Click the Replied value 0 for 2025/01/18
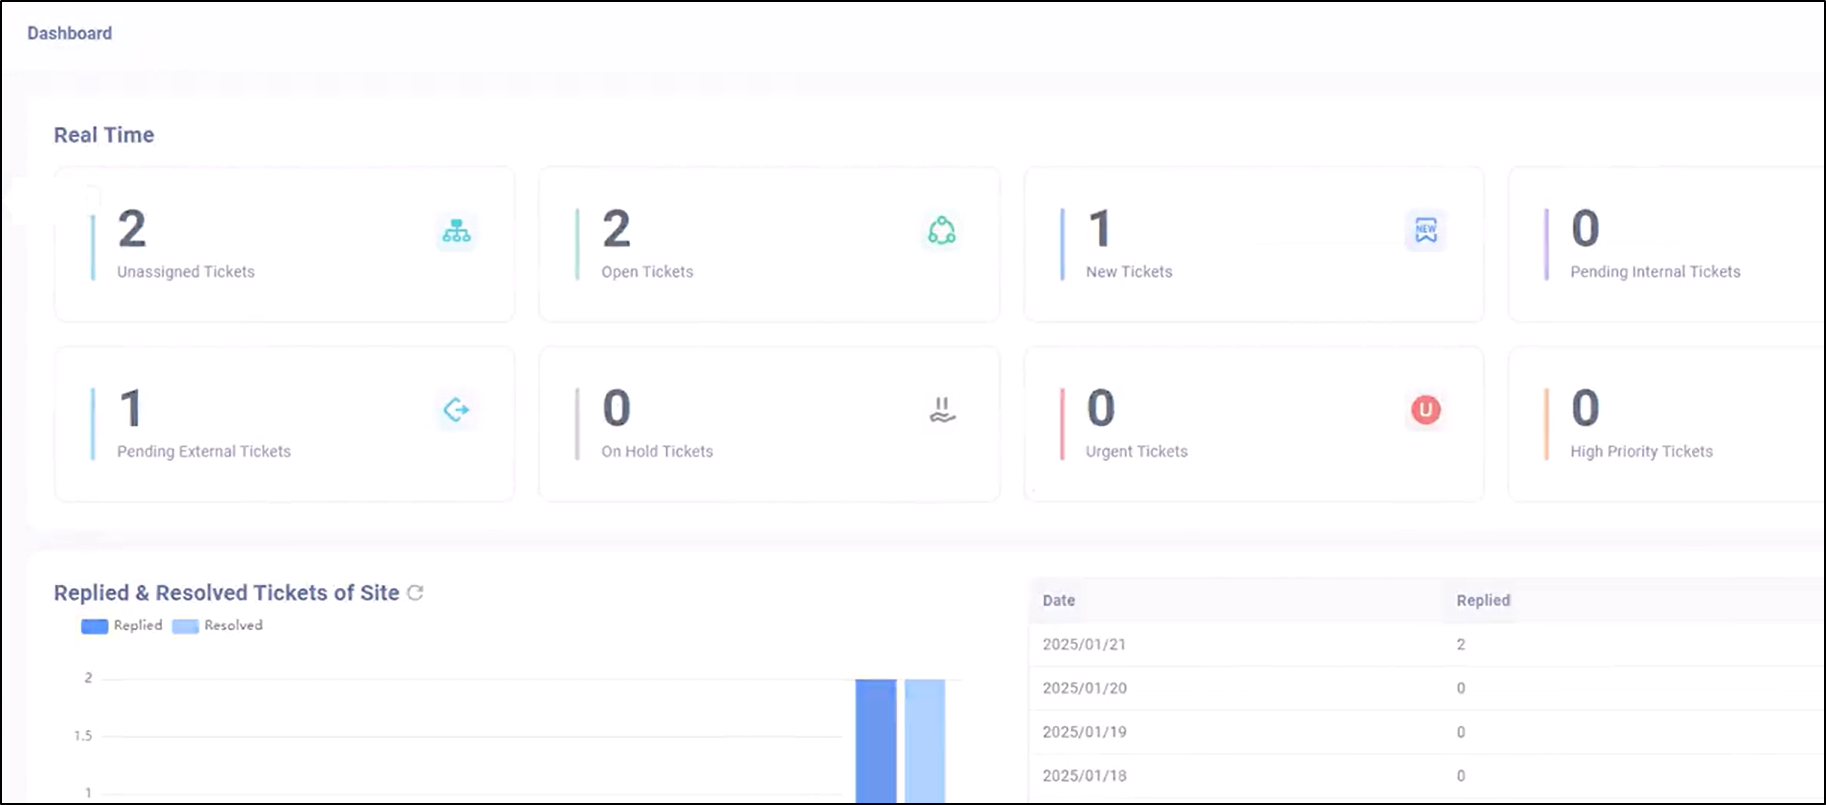This screenshot has height=805, width=1826. [1461, 776]
